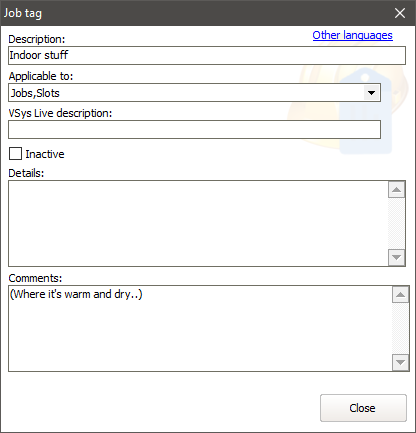Click inside the Details text area
Viewport: 416px width, 433px height.
pos(198,223)
